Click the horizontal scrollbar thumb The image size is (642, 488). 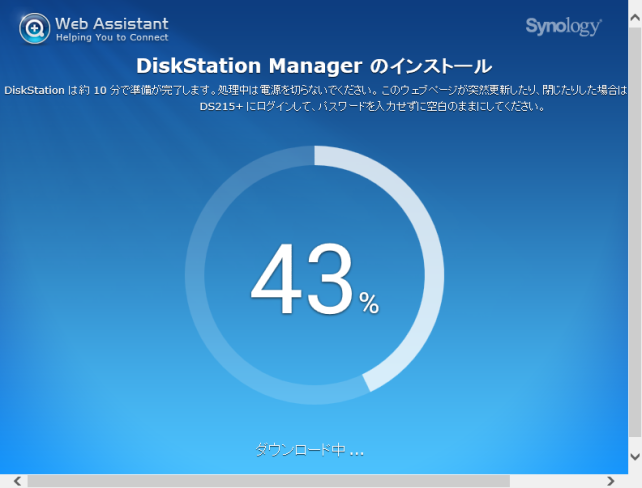(x=269, y=481)
